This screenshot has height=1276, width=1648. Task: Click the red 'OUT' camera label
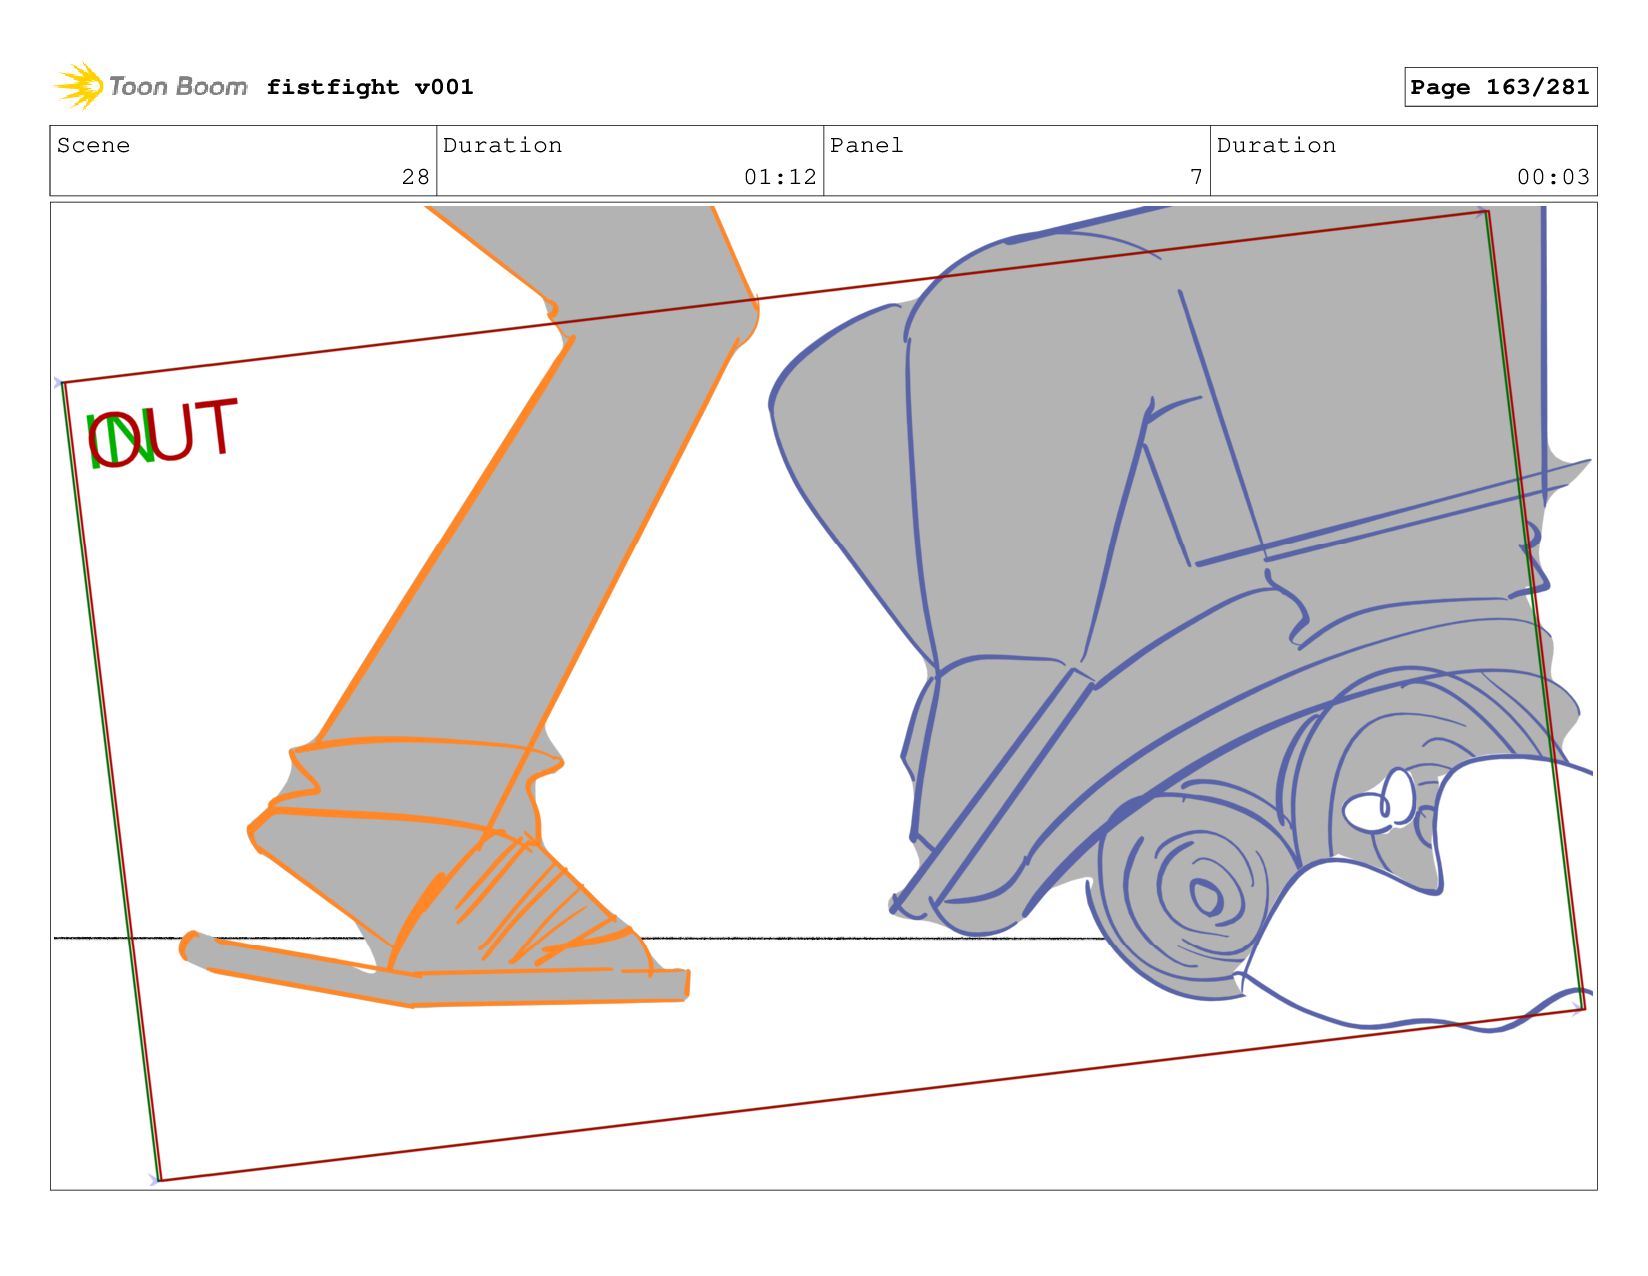(x=163, y=433)
